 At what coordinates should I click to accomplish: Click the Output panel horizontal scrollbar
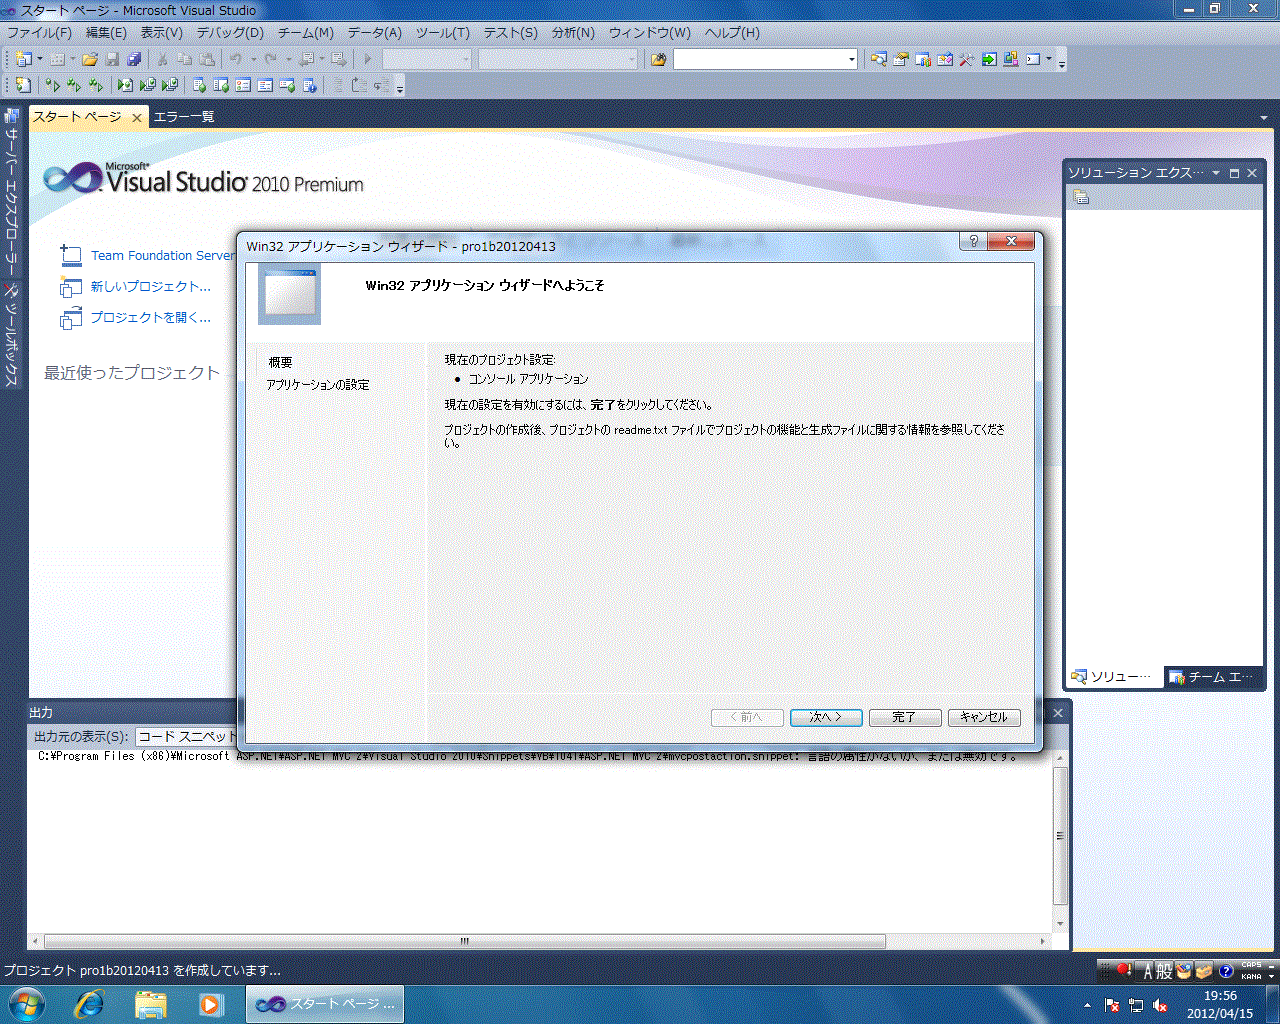pyautogui.click(x=540, y=941)
